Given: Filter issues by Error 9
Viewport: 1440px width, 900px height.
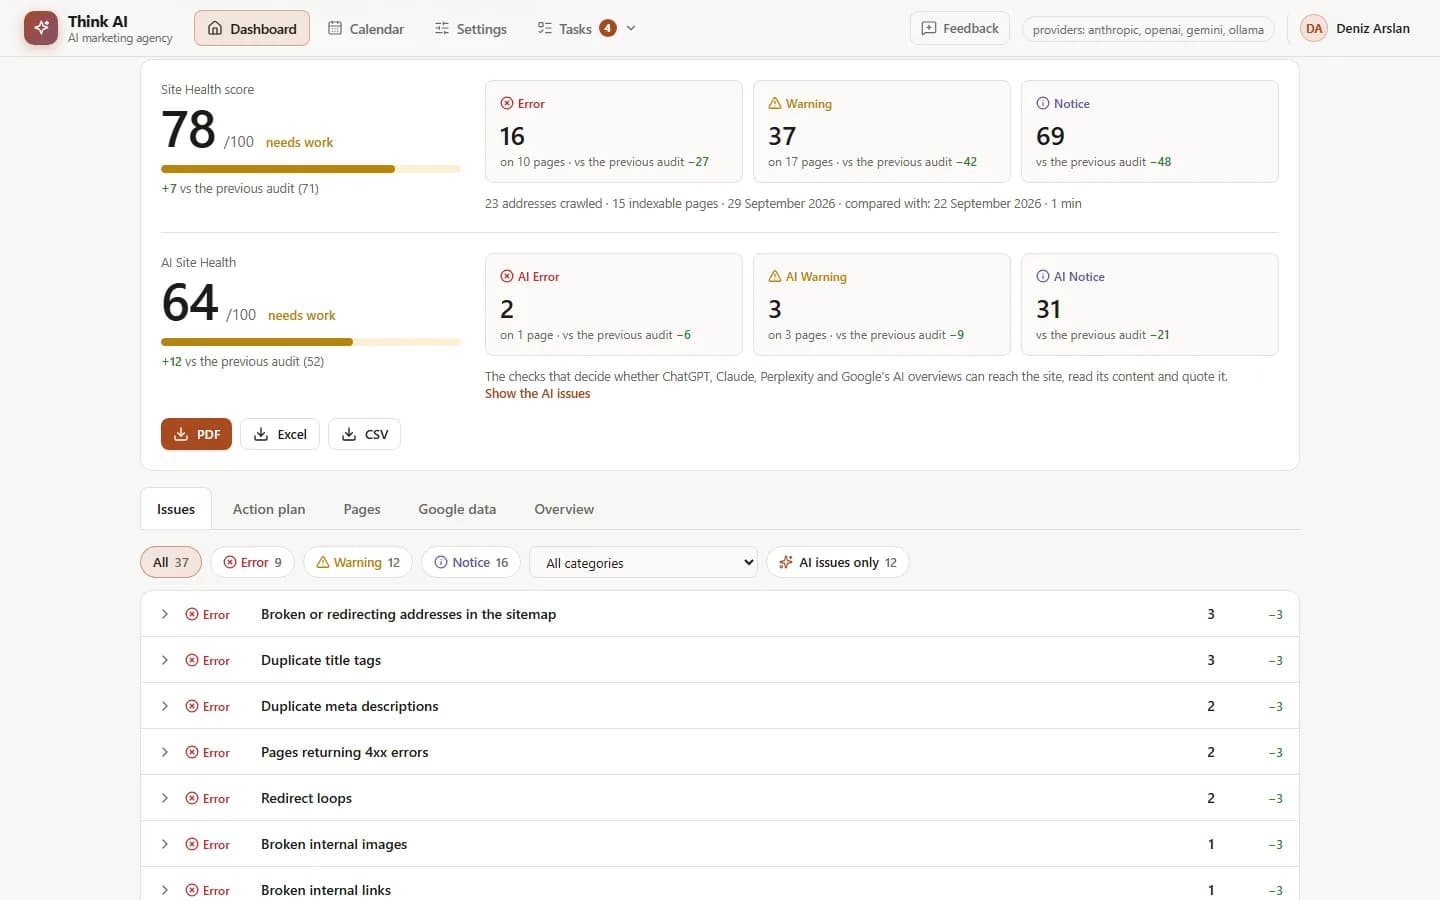Looking at the screenshot, I should point(252,562).
